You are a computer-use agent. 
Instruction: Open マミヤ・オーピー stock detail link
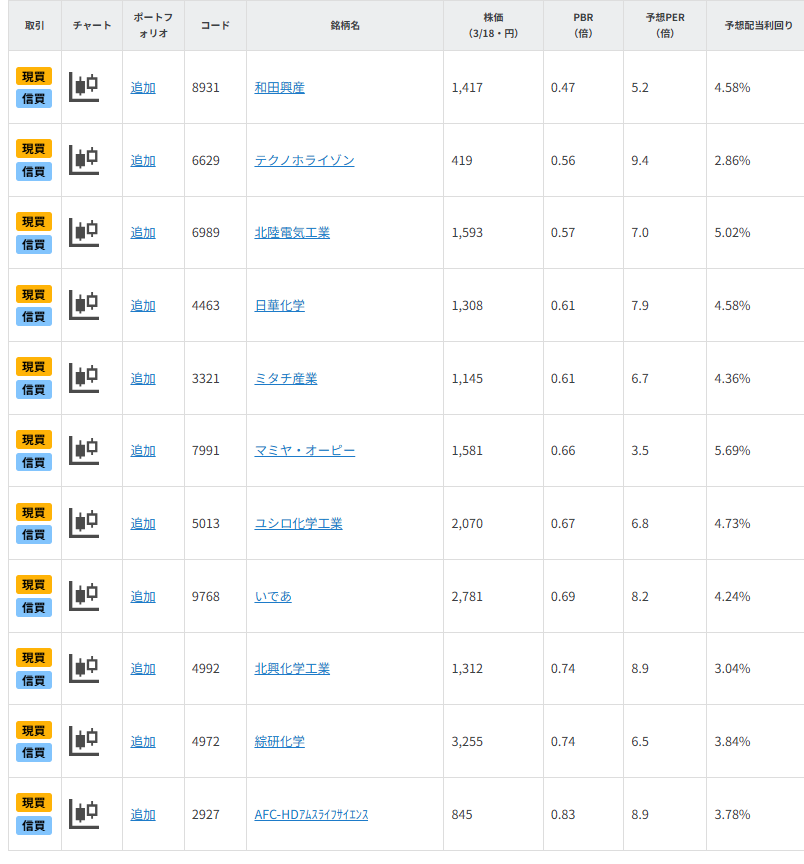coord(305,451)
